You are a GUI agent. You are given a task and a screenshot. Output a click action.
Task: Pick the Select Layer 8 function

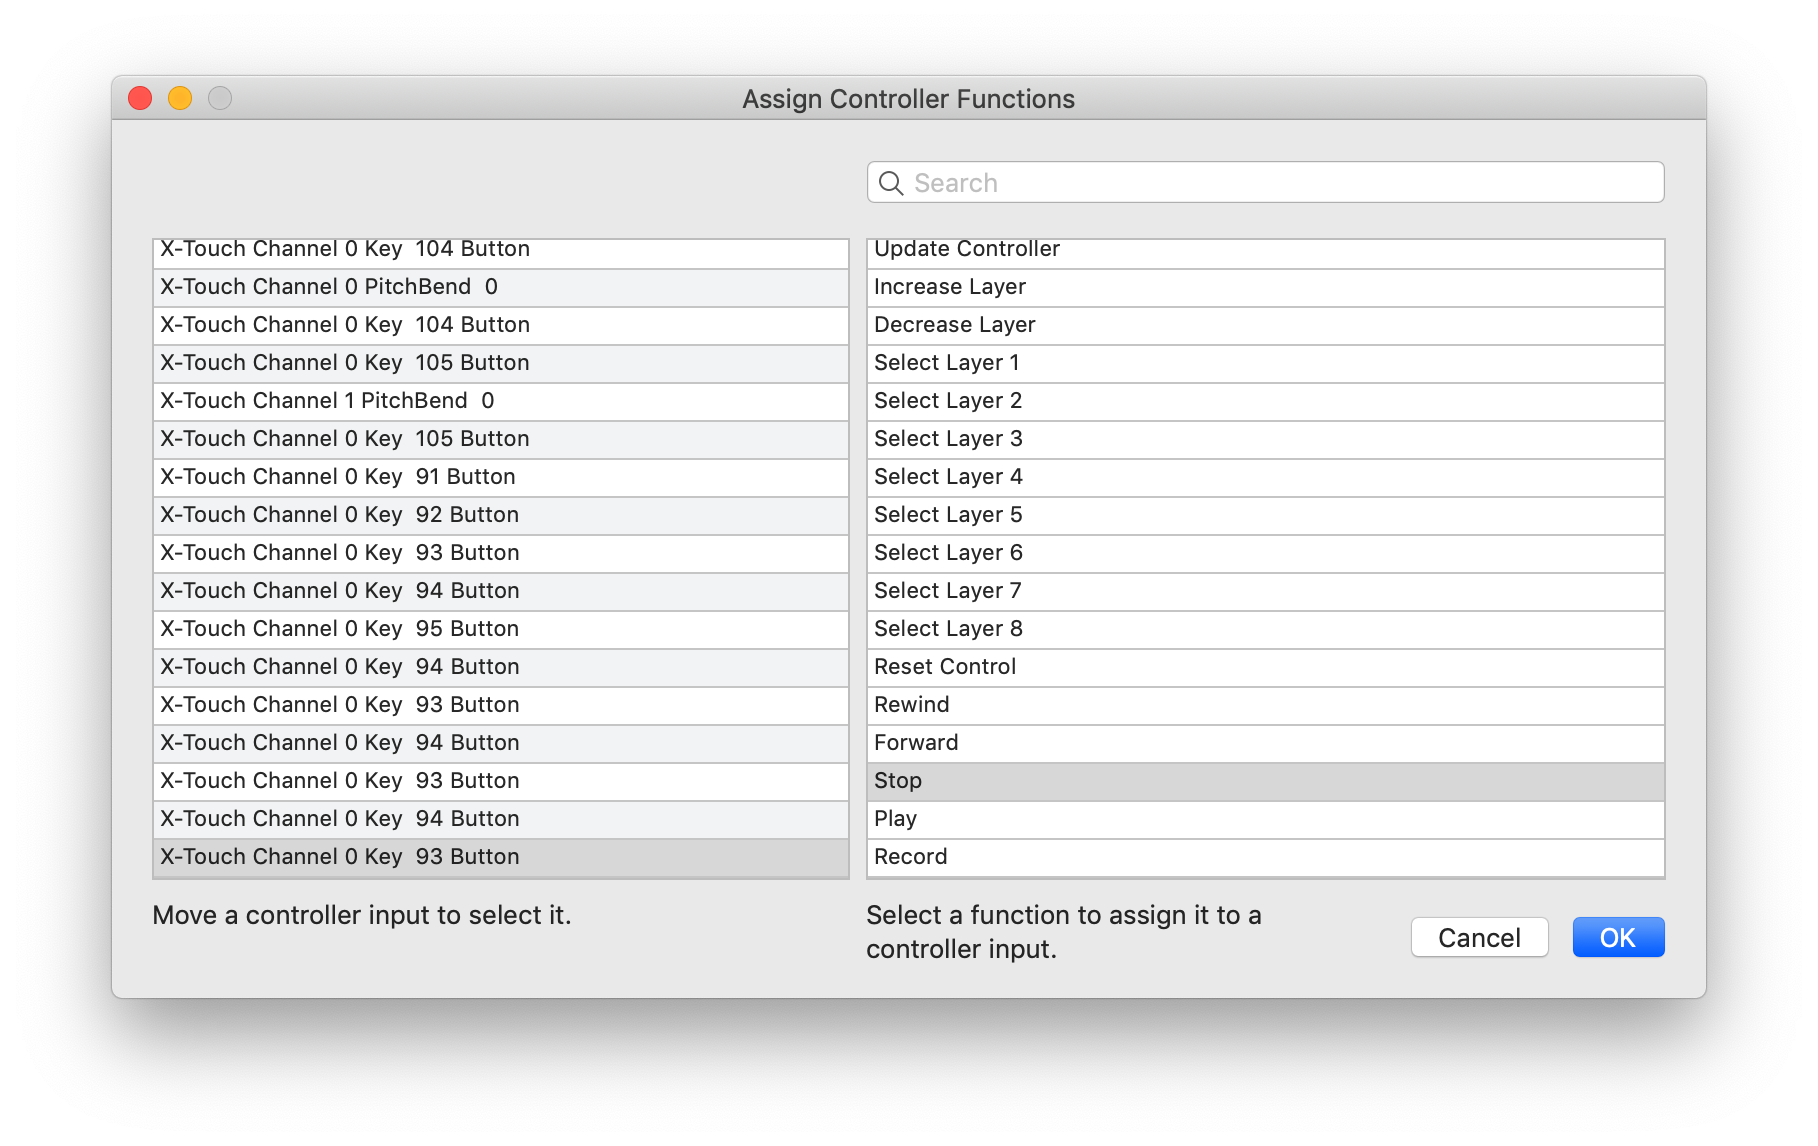[x=1265, y=629]
